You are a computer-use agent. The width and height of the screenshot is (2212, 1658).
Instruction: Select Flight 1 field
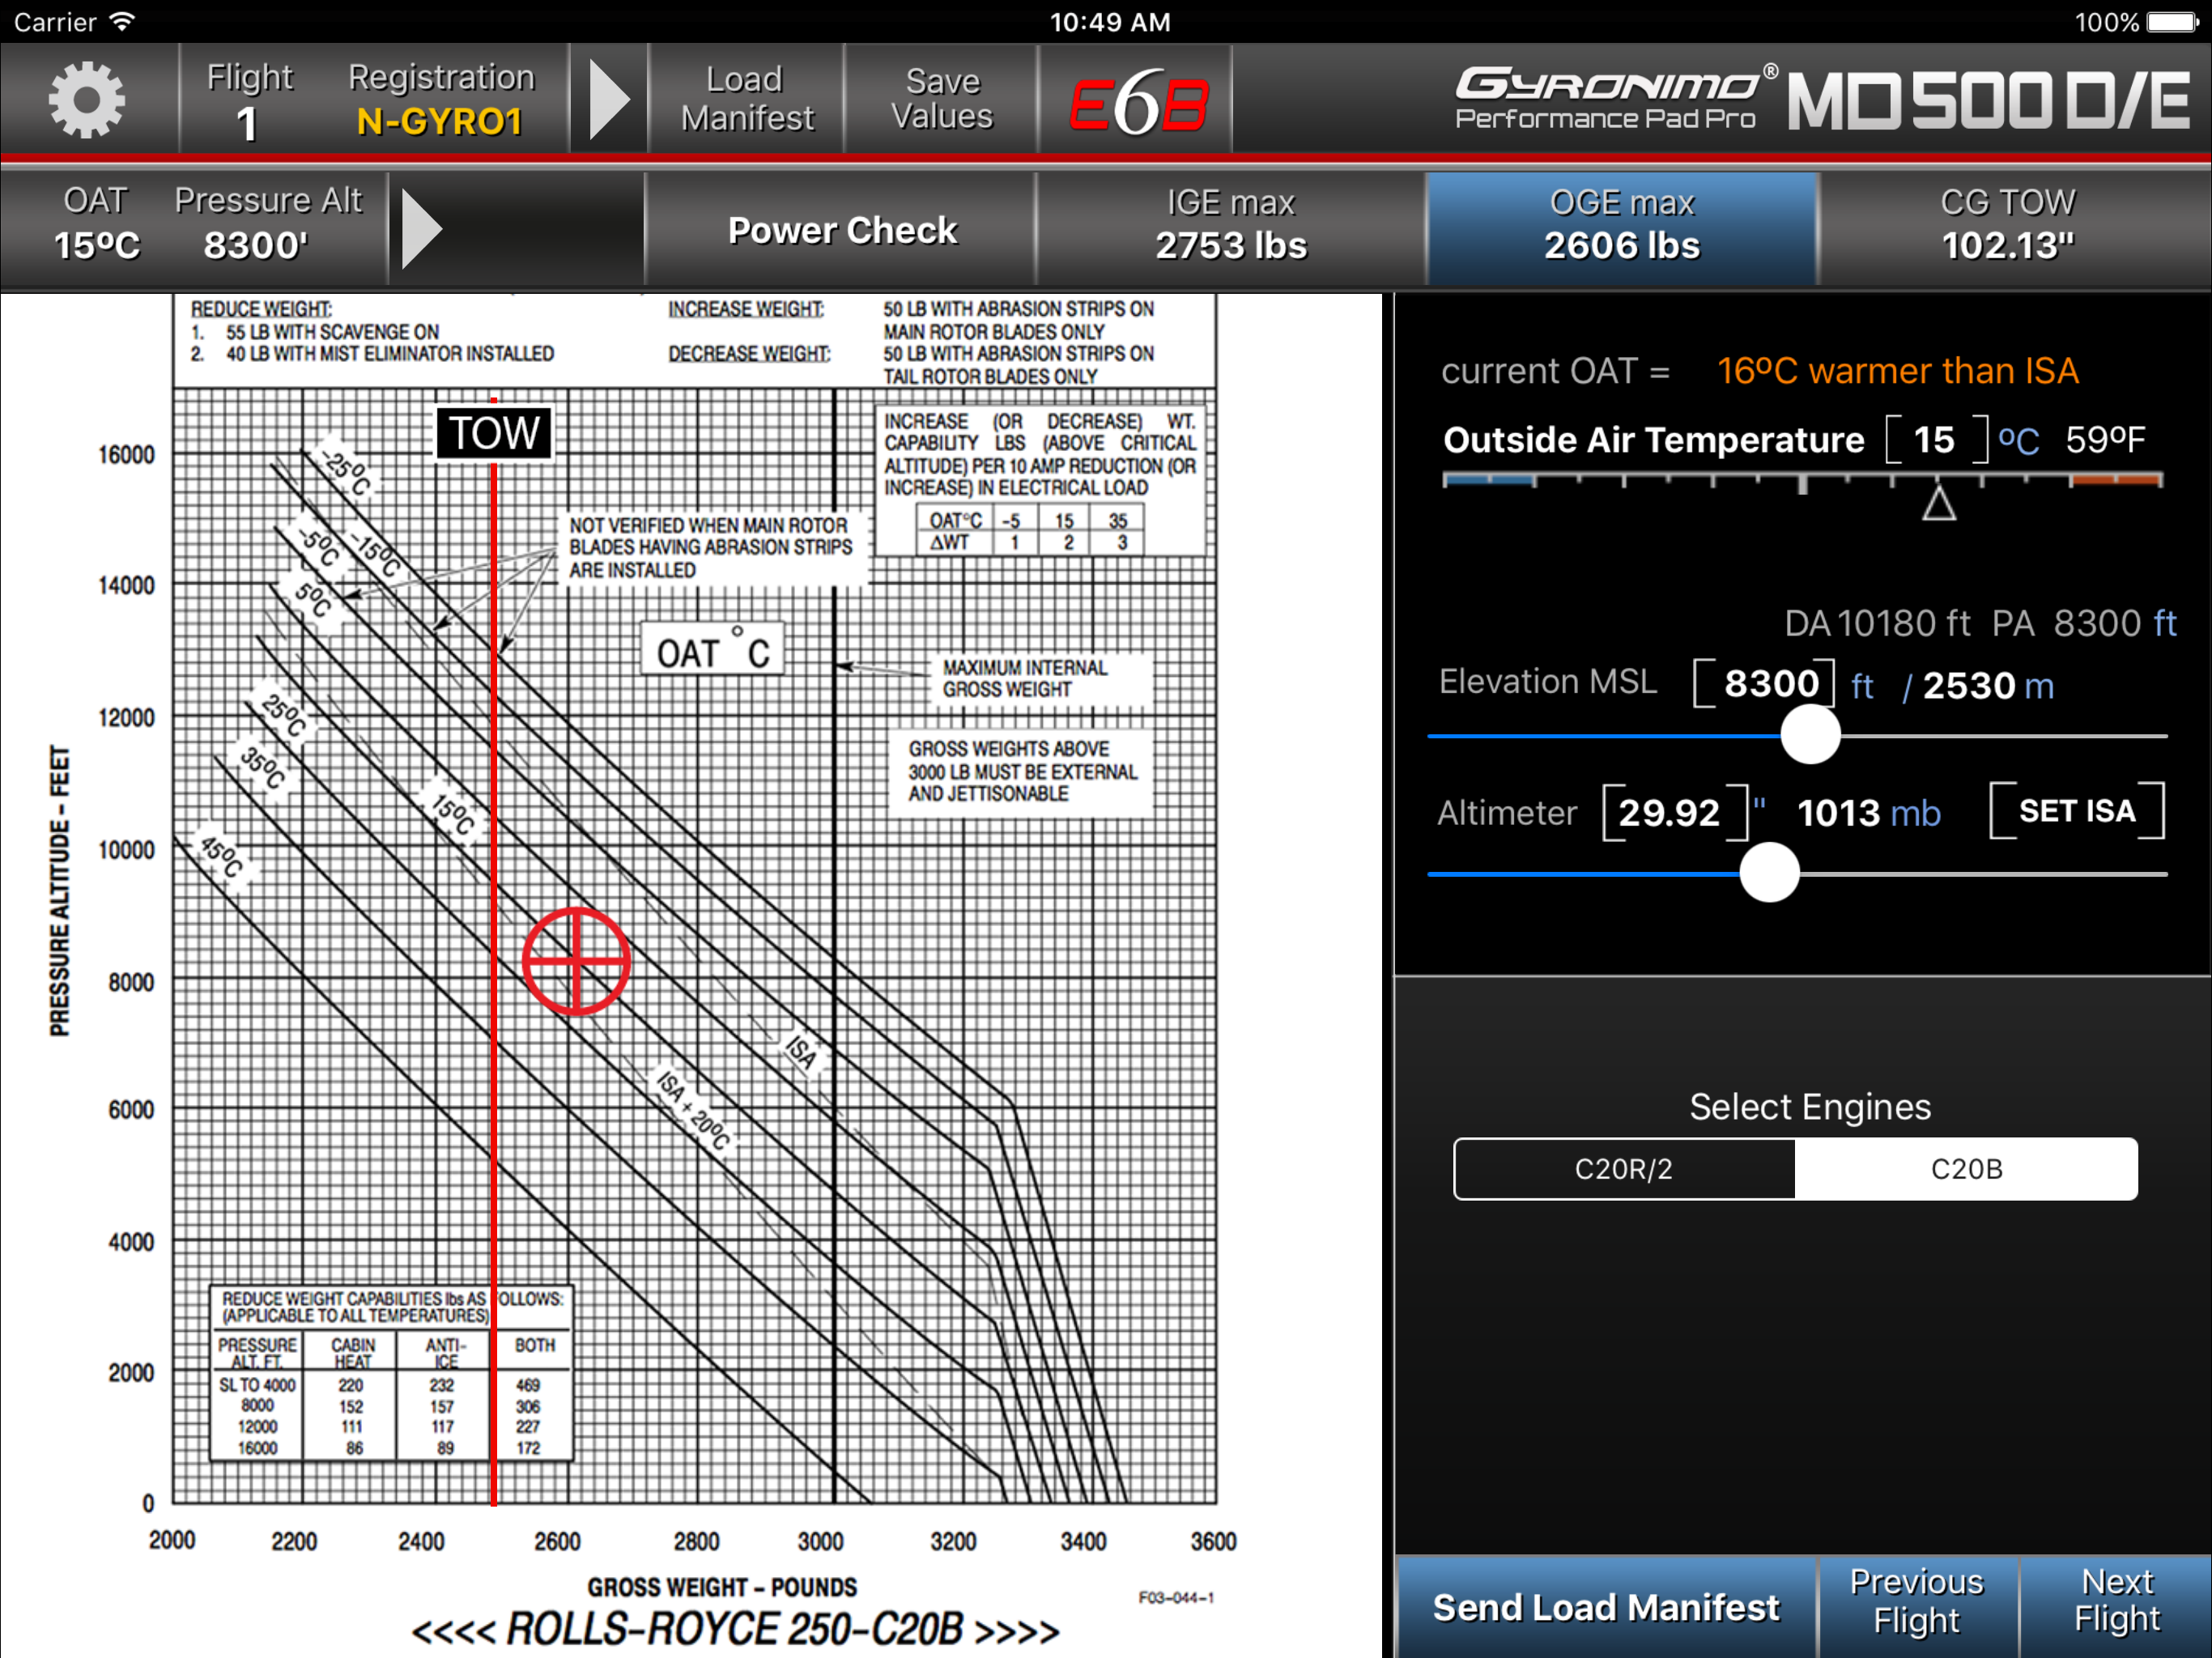point(249,101)
